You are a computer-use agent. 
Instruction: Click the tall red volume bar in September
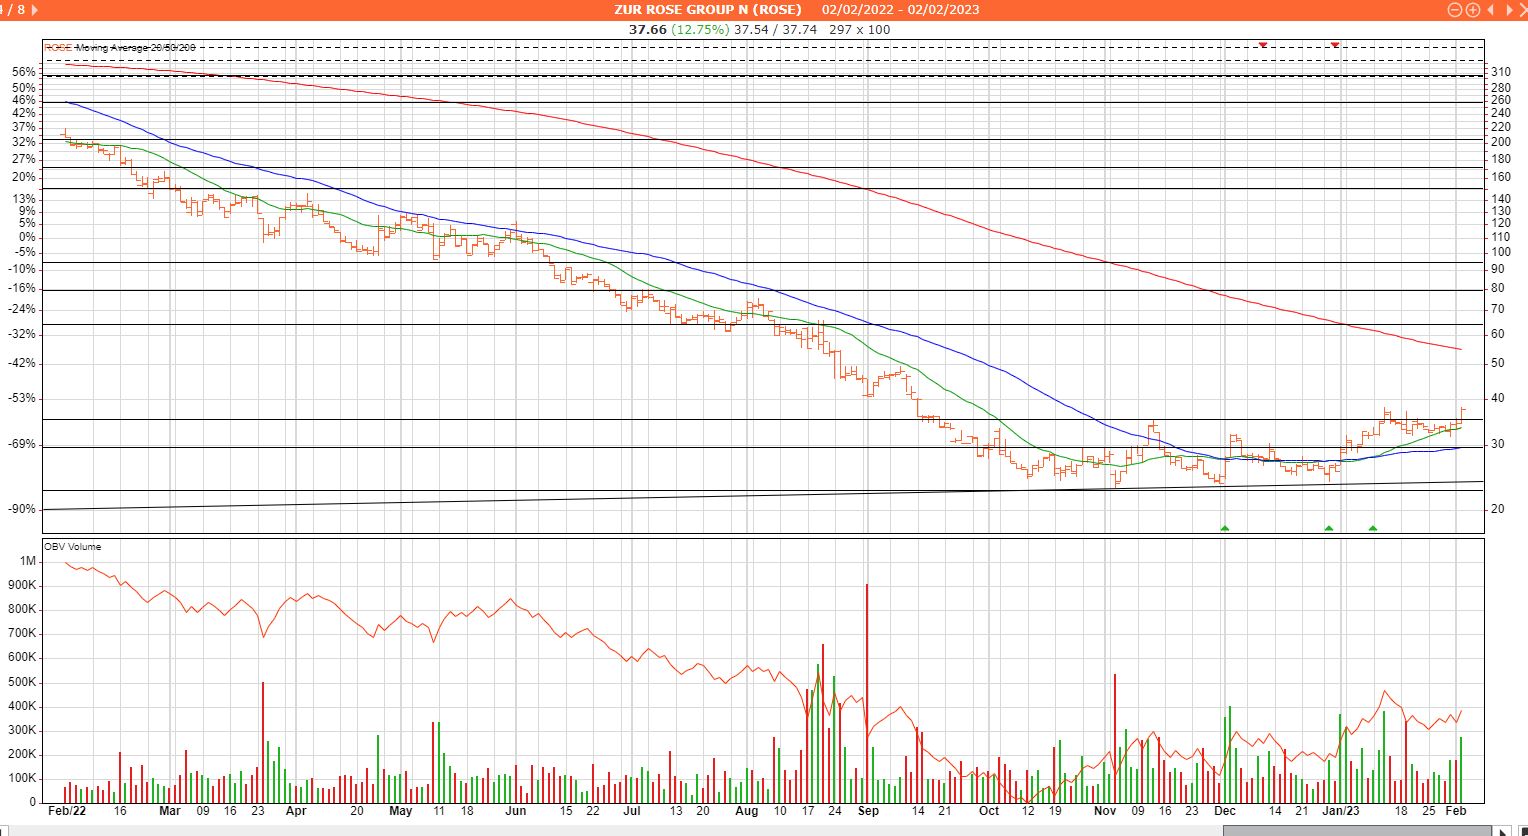click(x=866, y=690)
